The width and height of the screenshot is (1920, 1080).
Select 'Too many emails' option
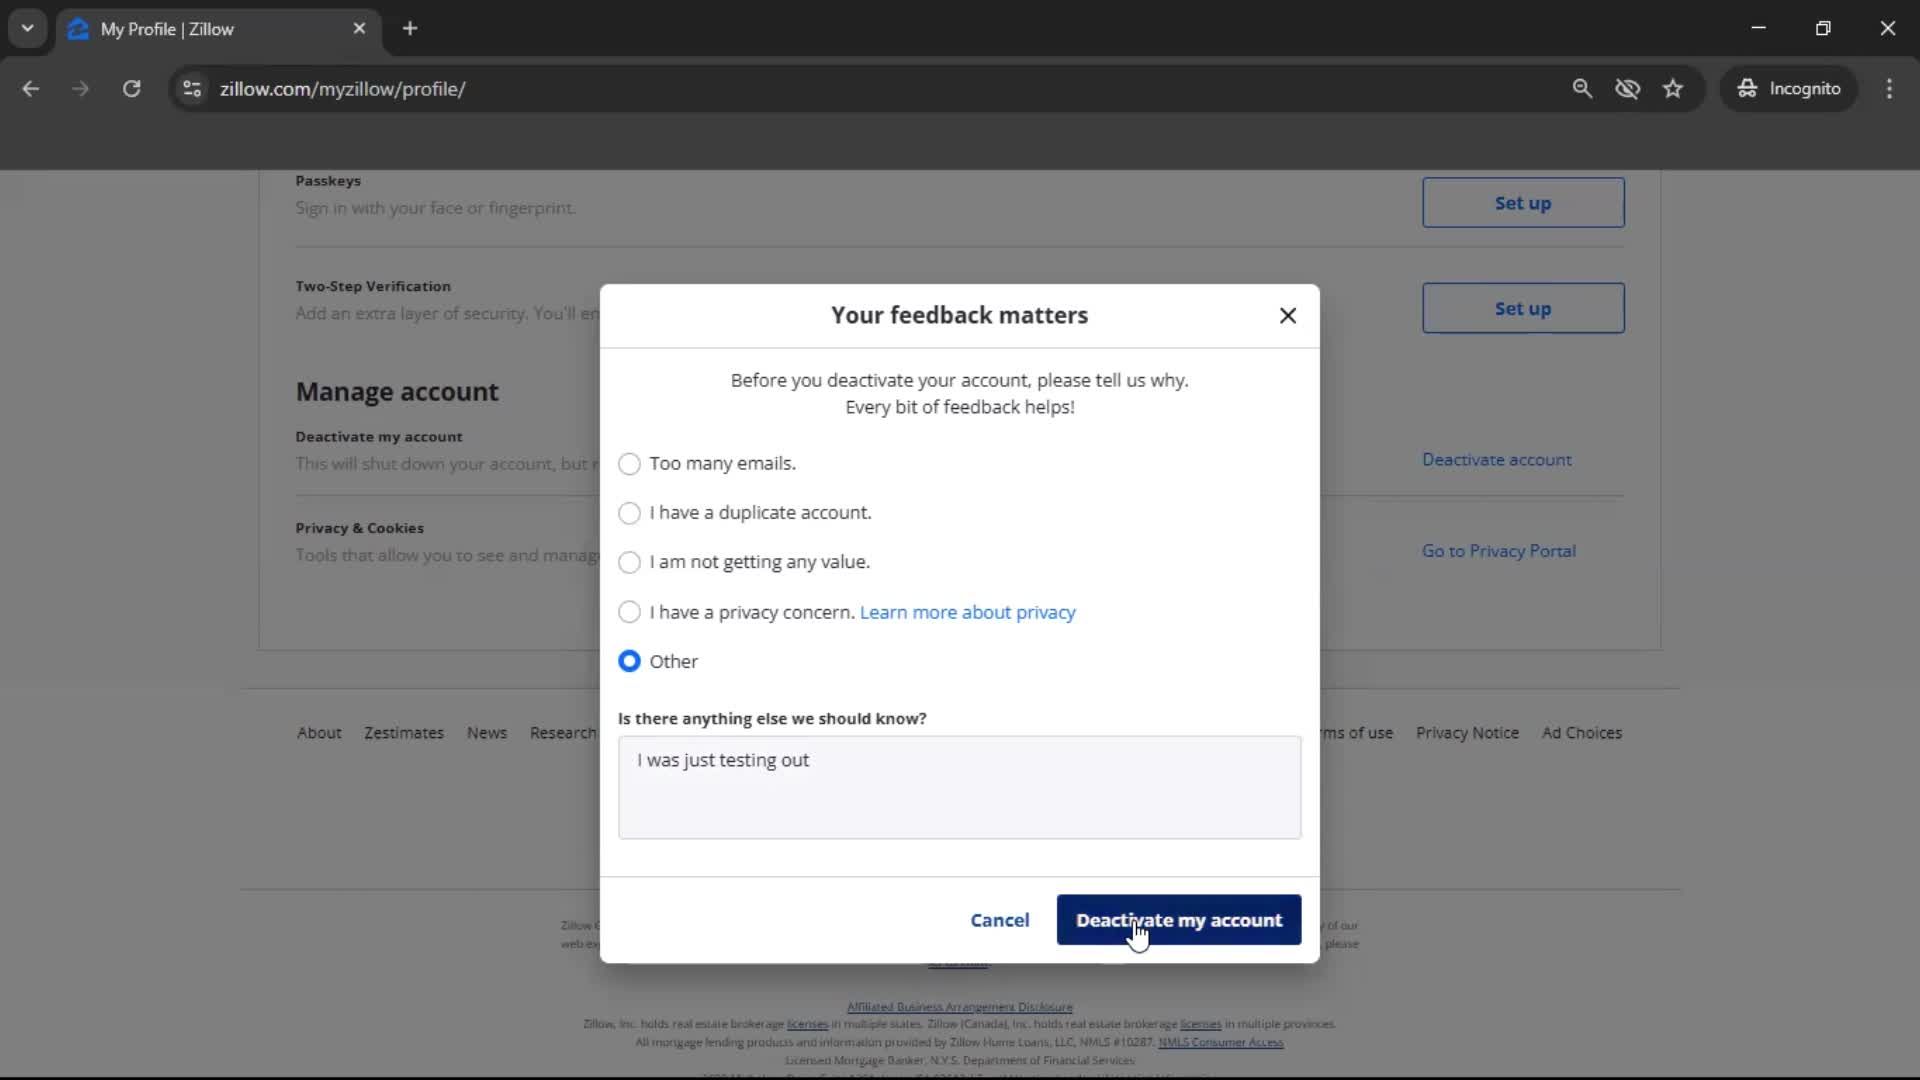click(629, 464)
